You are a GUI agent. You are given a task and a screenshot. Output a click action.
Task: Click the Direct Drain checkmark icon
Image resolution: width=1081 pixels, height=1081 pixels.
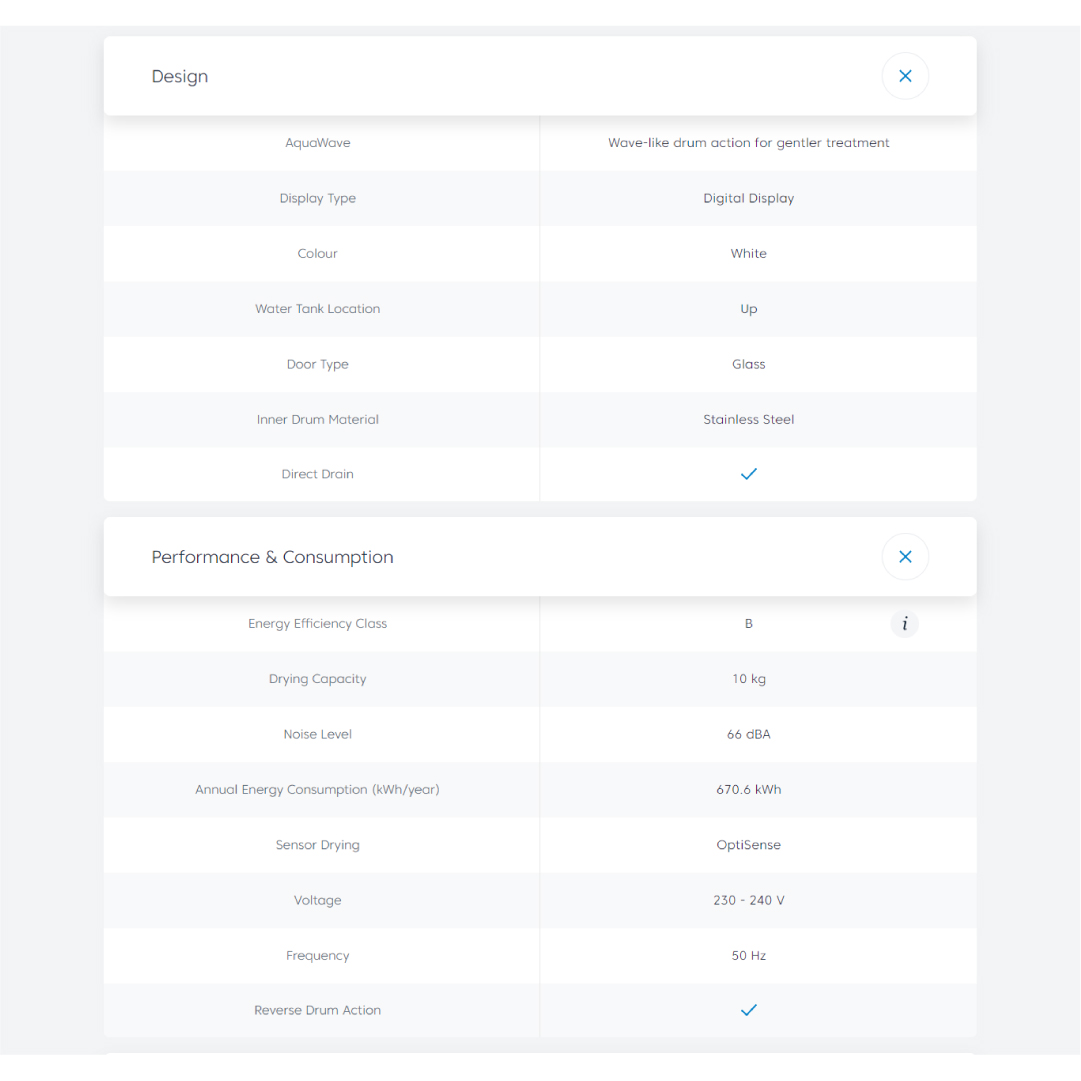(x=748, y=474)
